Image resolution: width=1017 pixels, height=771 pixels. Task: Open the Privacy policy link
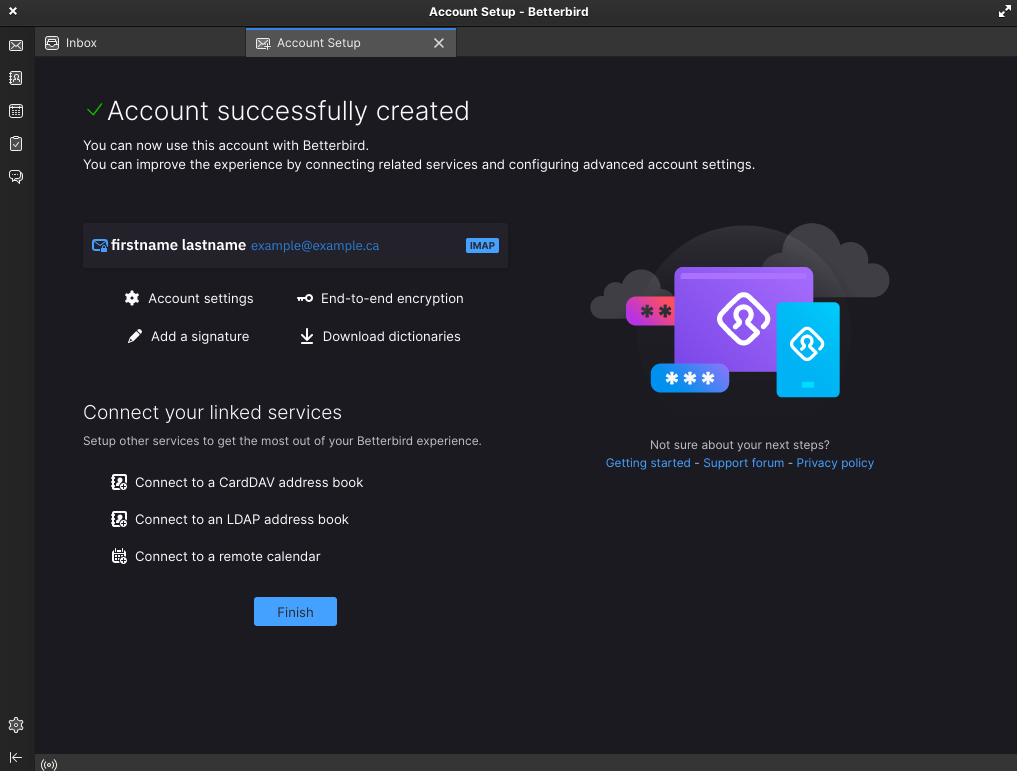point(835,462)
